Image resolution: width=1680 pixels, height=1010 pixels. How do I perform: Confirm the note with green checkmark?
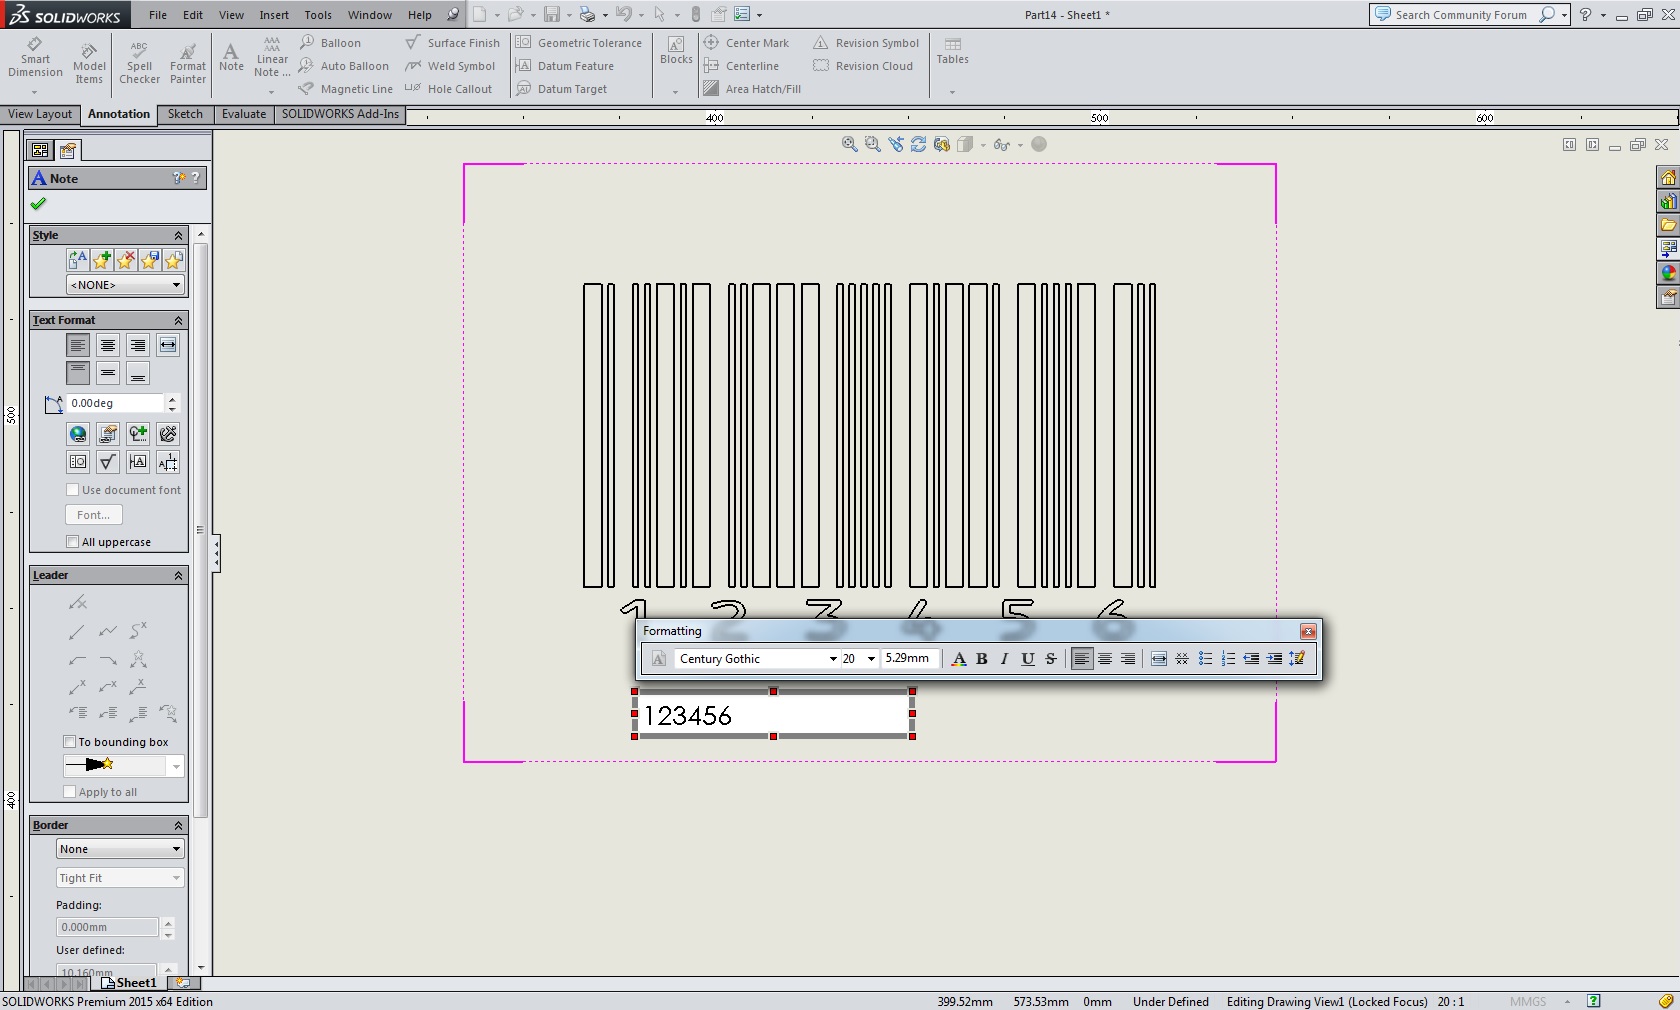(38, 204)
